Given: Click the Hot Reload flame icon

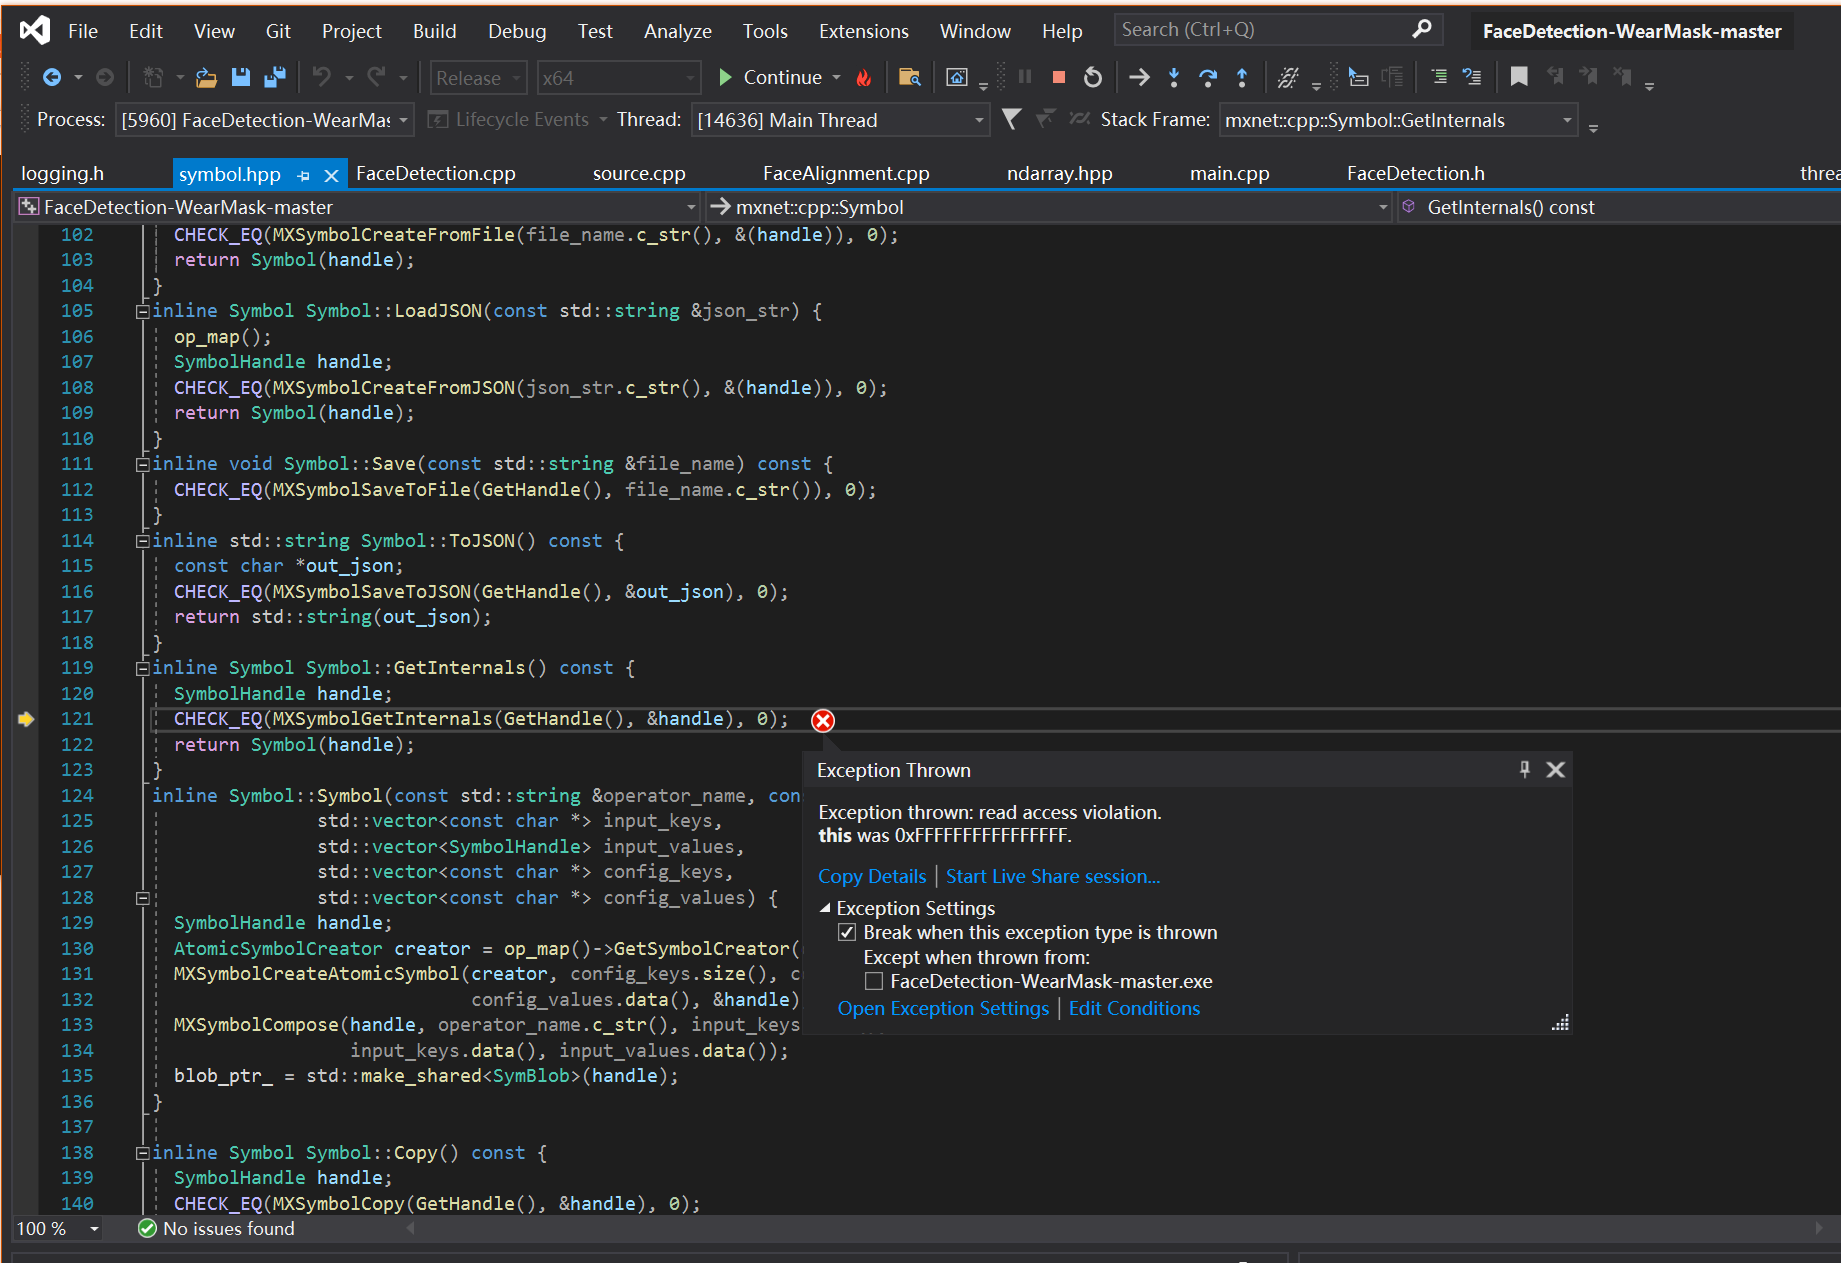Looking at the screenshot, I should (864, 77).
